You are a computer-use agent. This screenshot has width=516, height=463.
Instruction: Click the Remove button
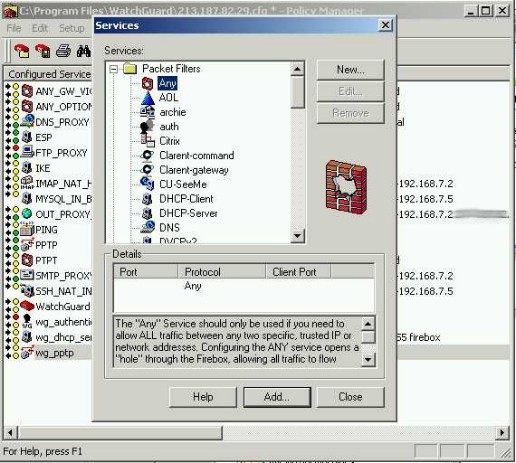click(351, 113)
